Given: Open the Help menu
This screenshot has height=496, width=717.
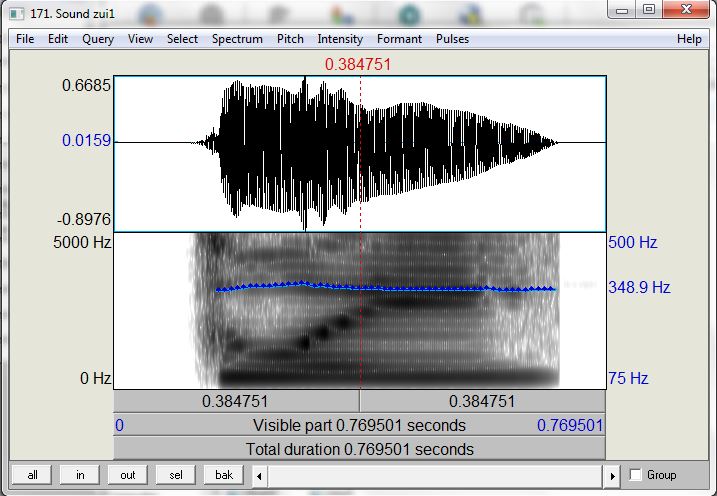Looking at the screenshot, I should pyautogui.click(x=689, y=39).
